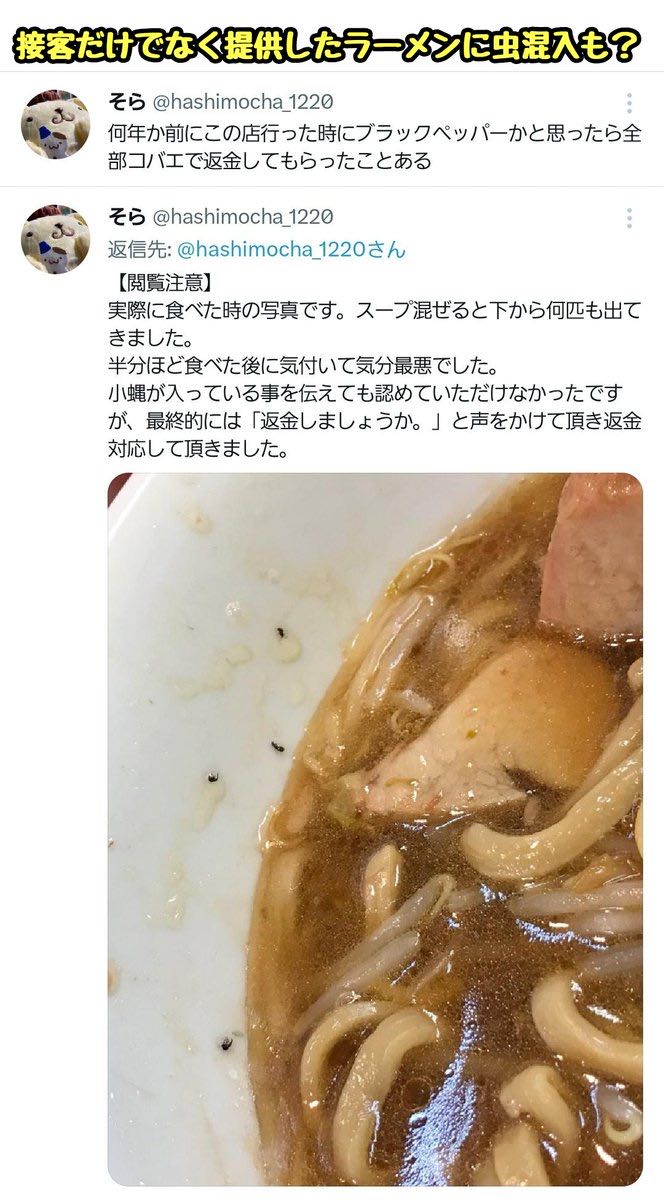Open the reply tweet's three-dot more menu
Viewport: 664px width, 1200px height.
(x=628, y=218)
